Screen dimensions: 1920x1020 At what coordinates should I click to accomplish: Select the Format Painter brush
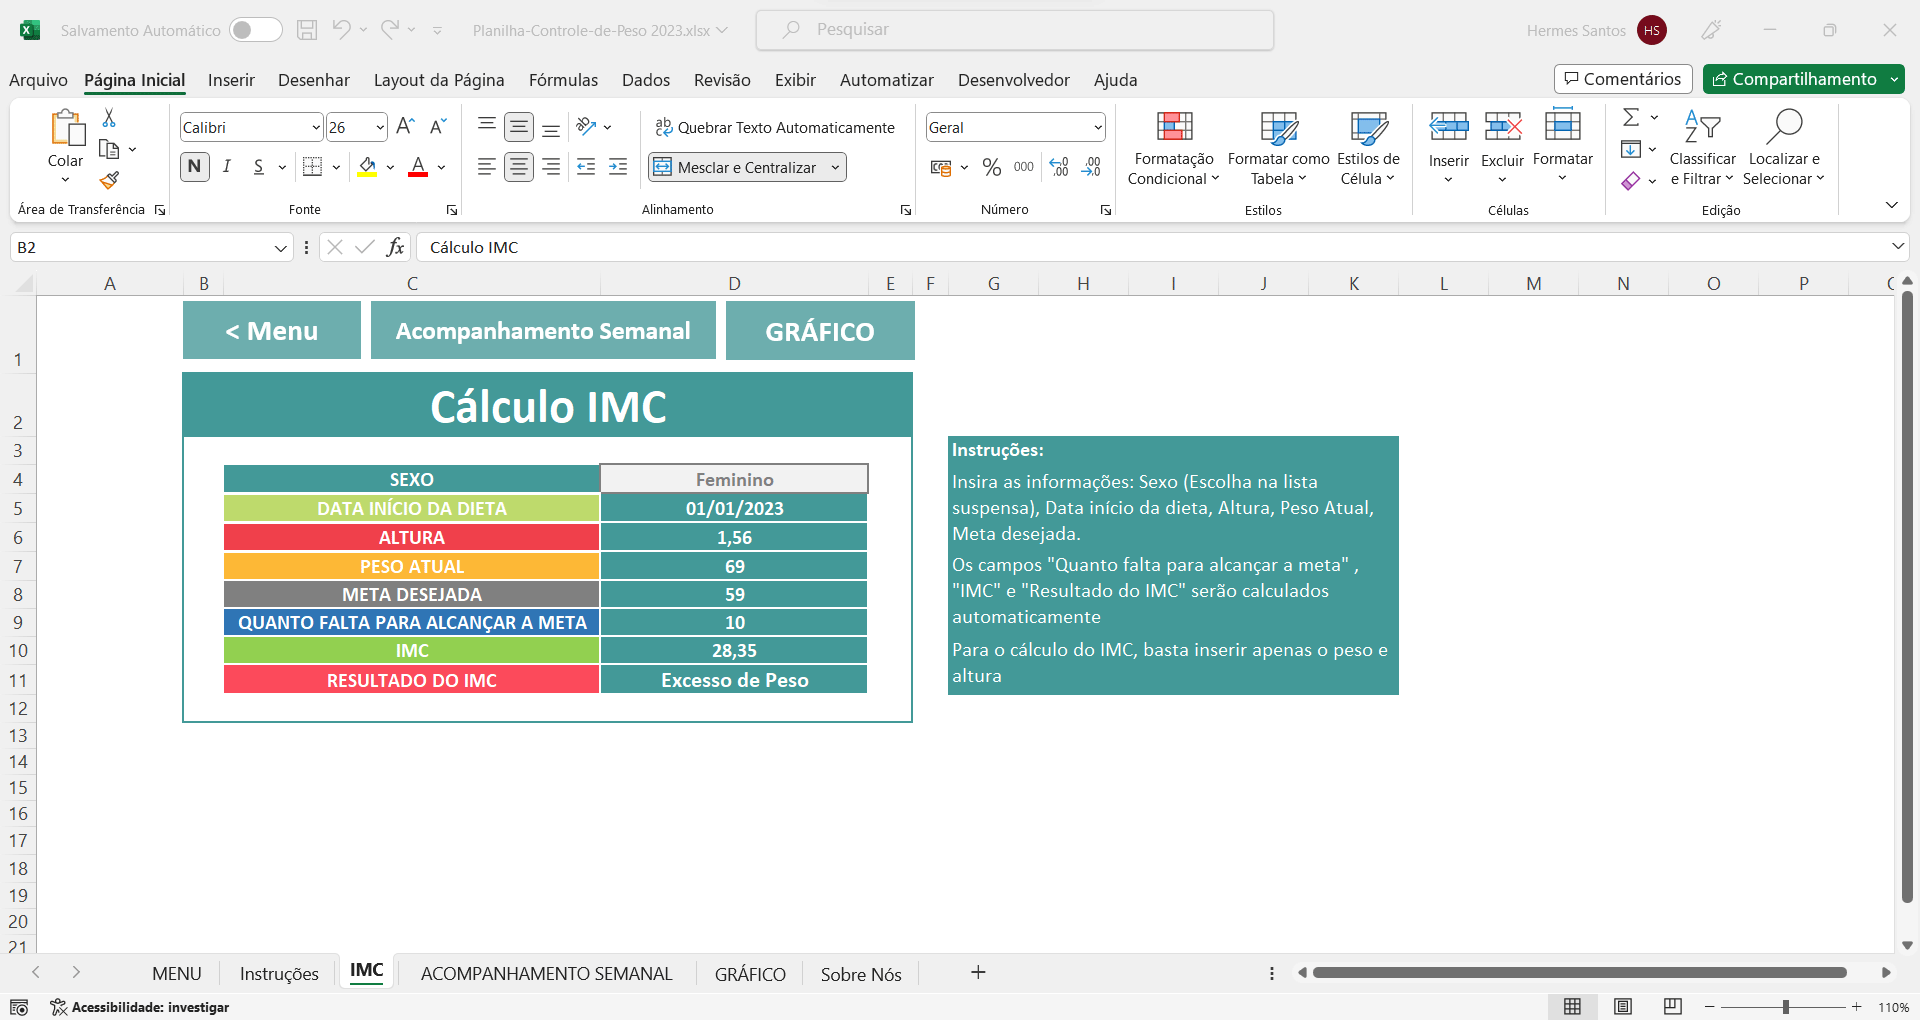[x=109, y=180]
